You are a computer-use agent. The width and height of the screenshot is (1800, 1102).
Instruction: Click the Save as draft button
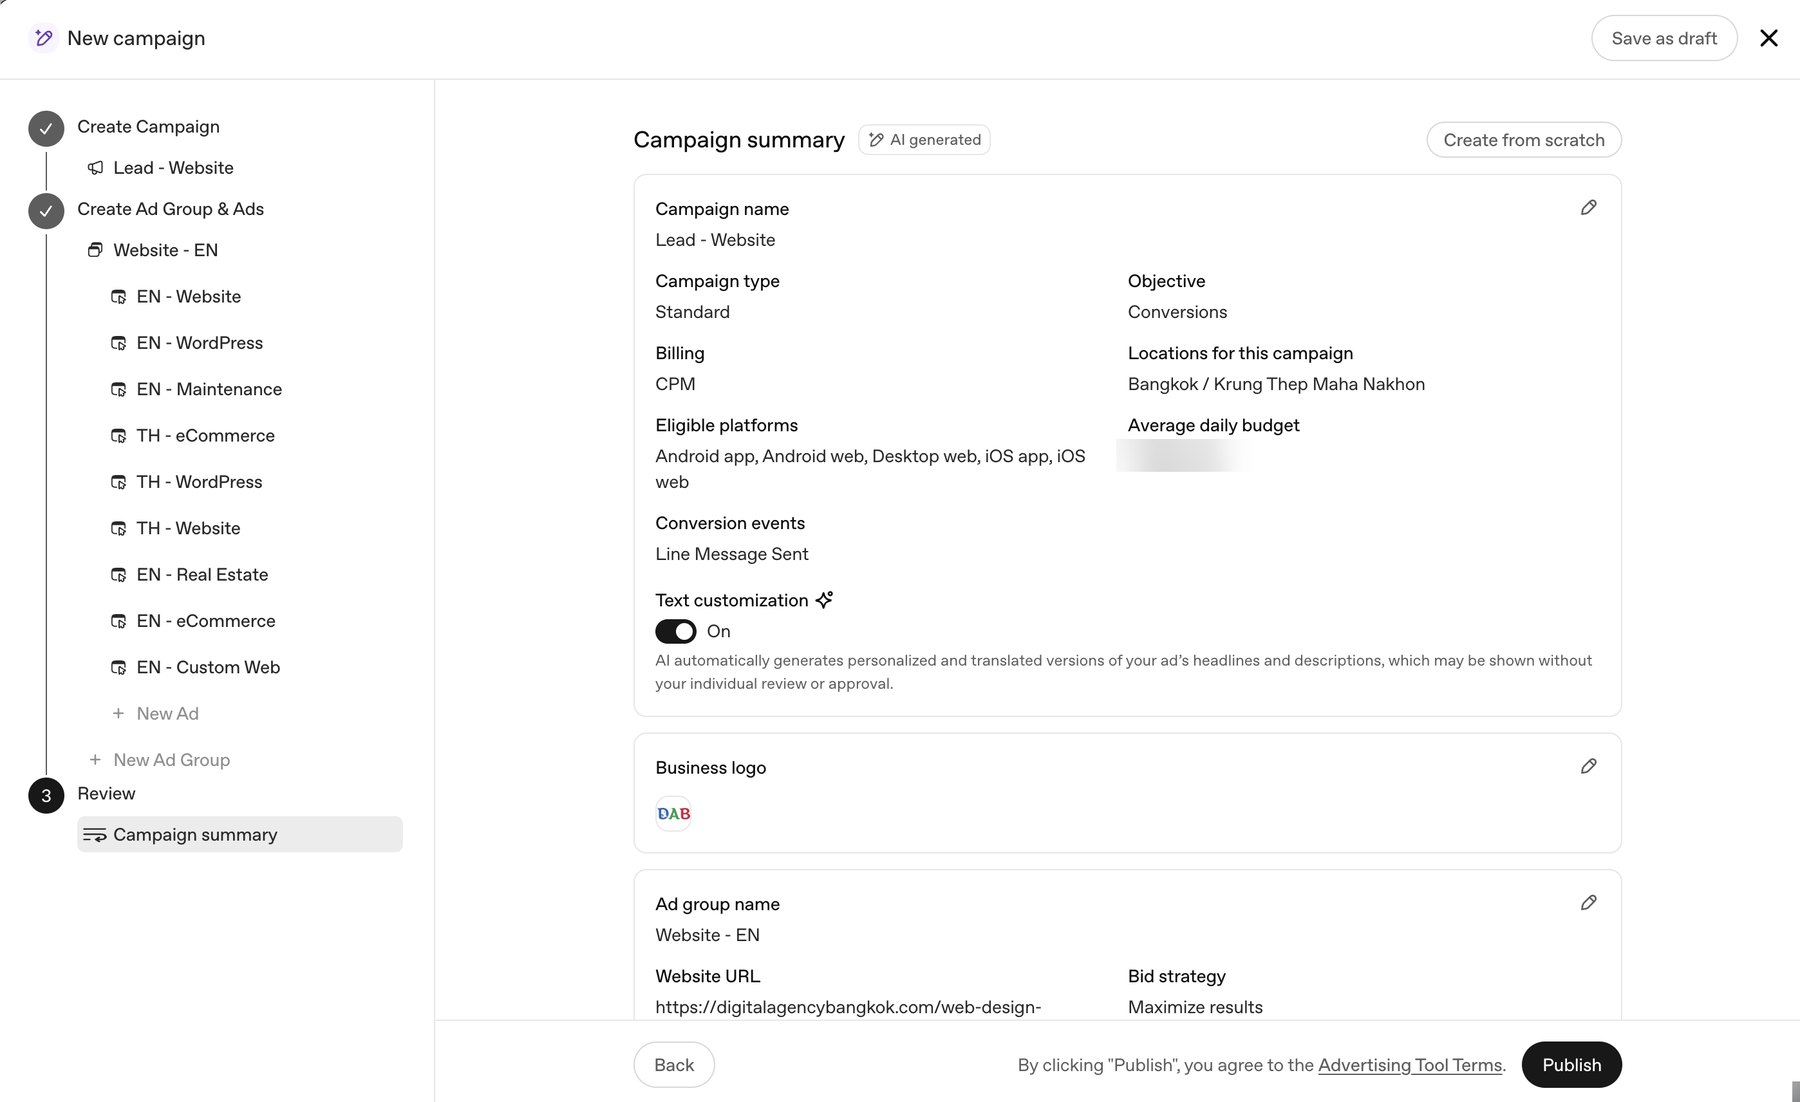(1664, 38)
